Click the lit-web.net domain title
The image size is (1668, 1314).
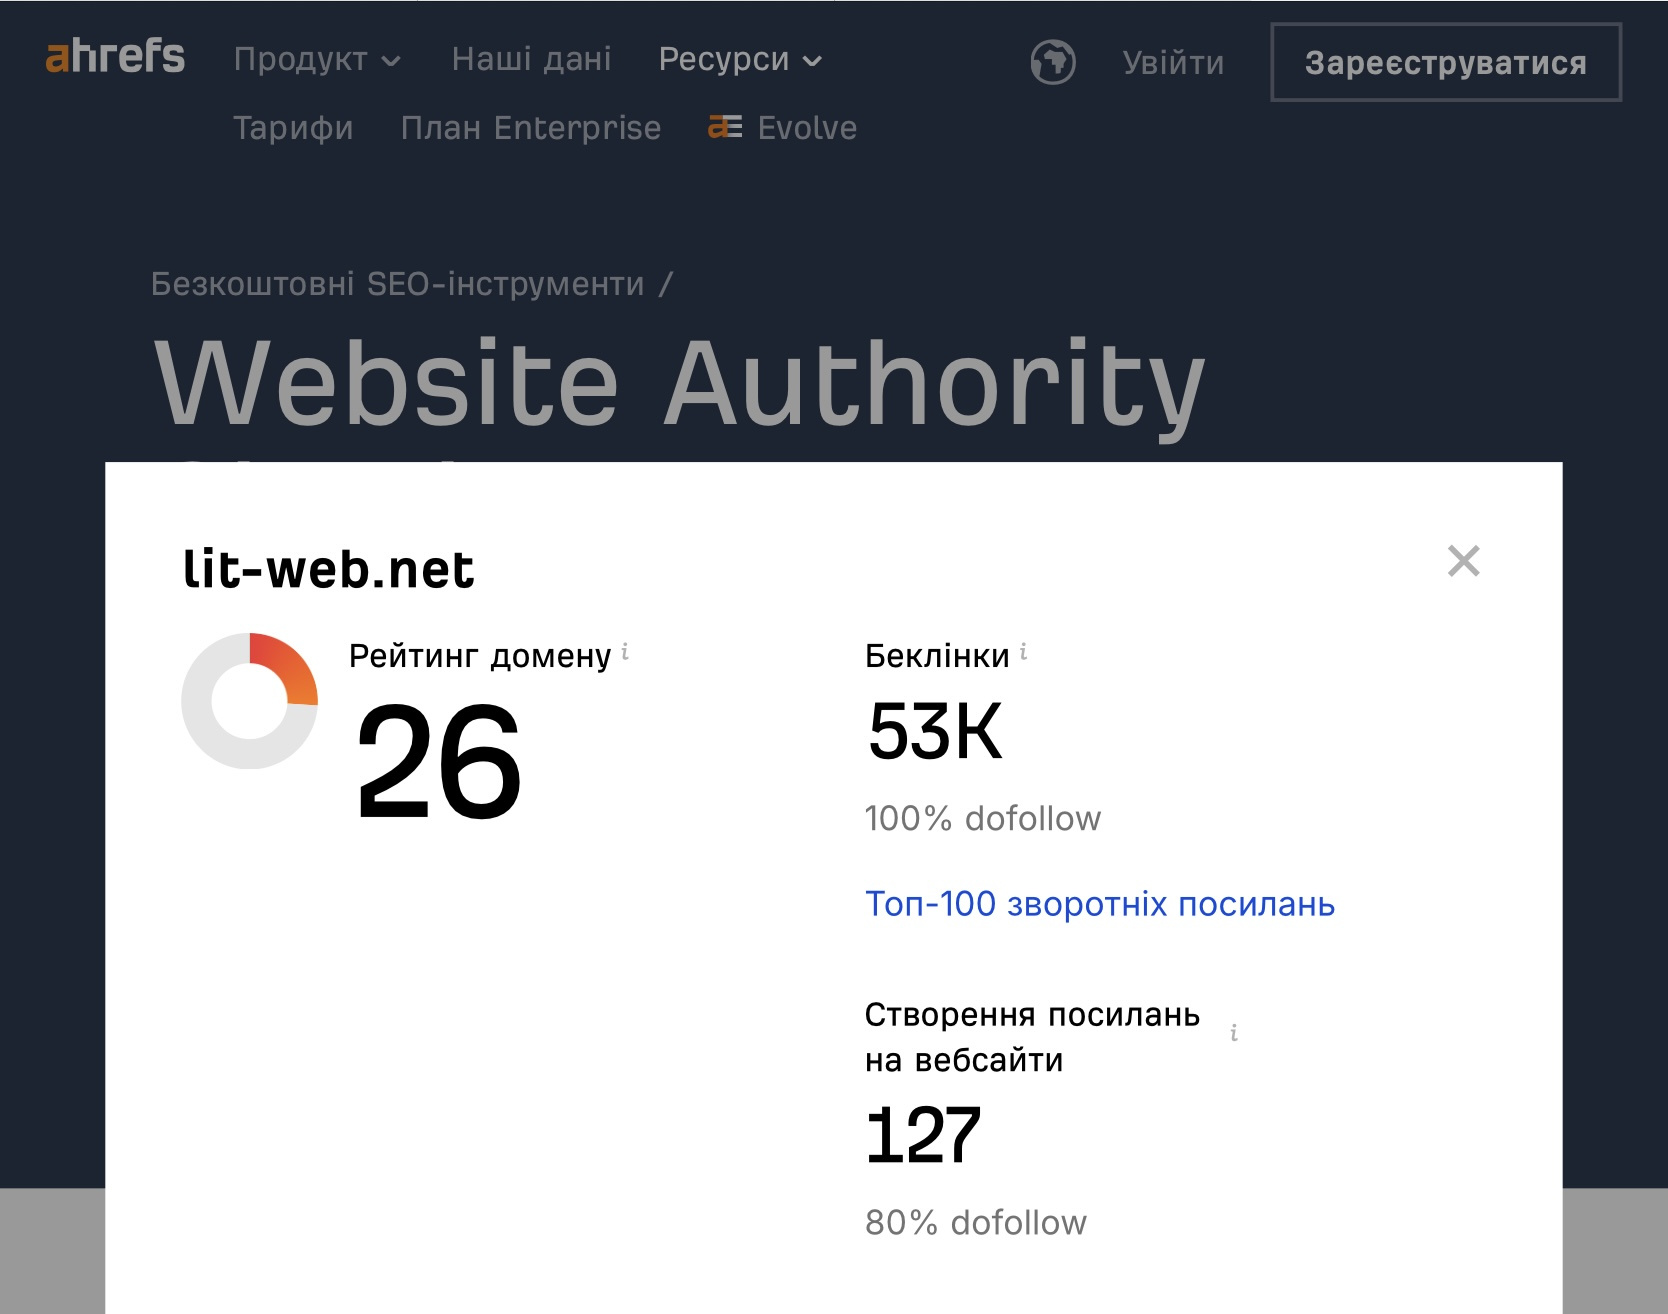pyautogui.click(x=328, y=570)
